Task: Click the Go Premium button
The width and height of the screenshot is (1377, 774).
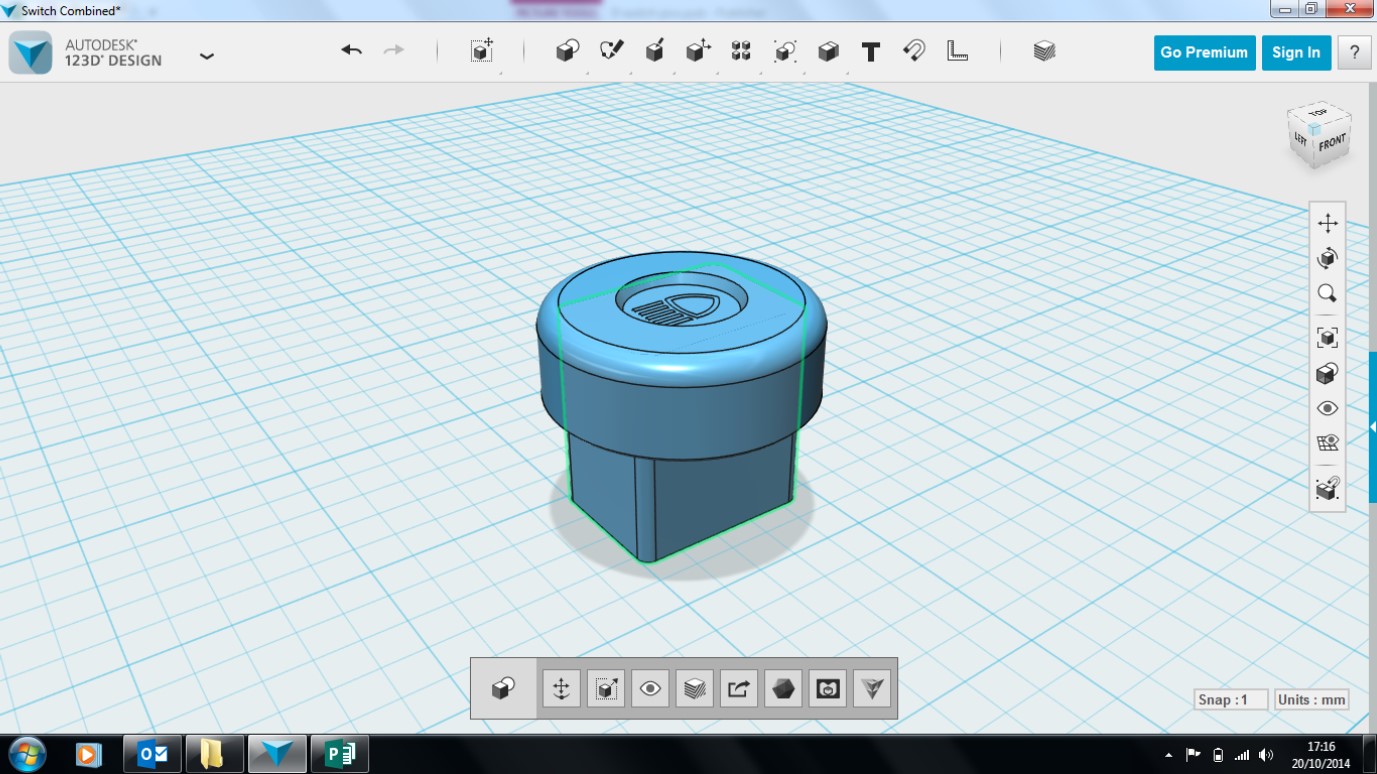Action: click(x=1204, y=53)
